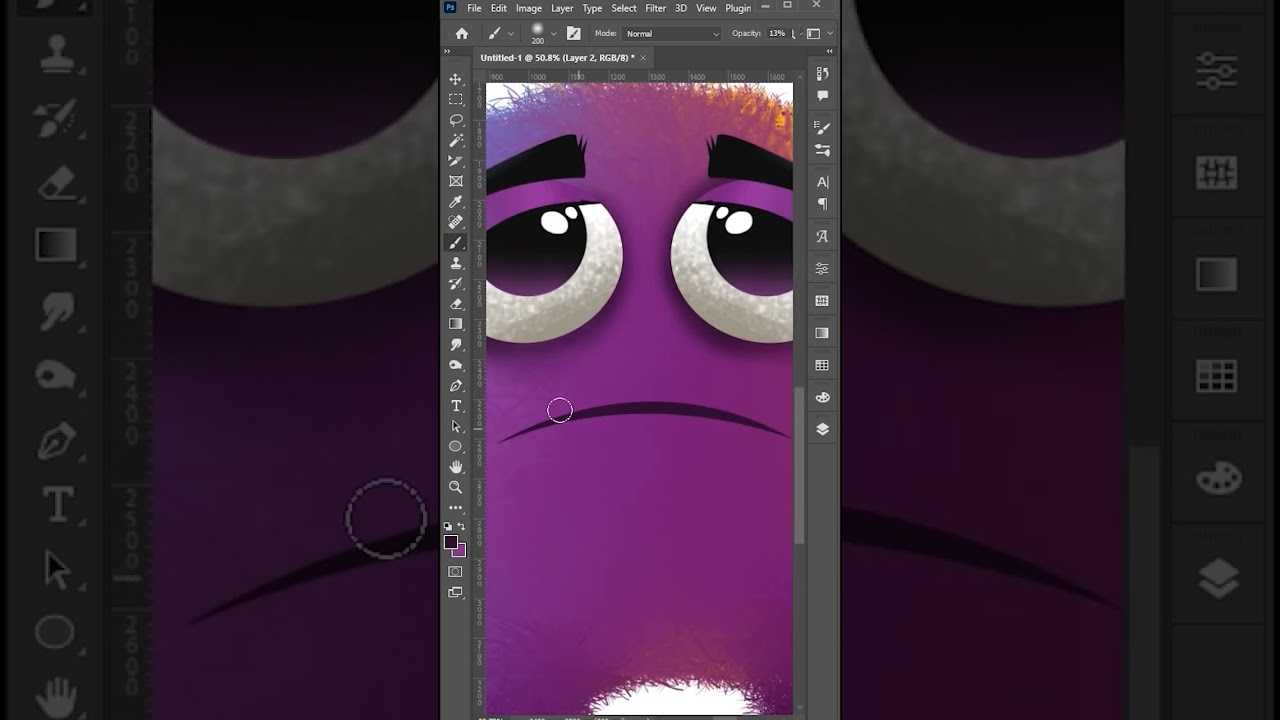Open the Patterns panel icon
The width and height of the screenshot is (1280, 720).
coord(822,301)
